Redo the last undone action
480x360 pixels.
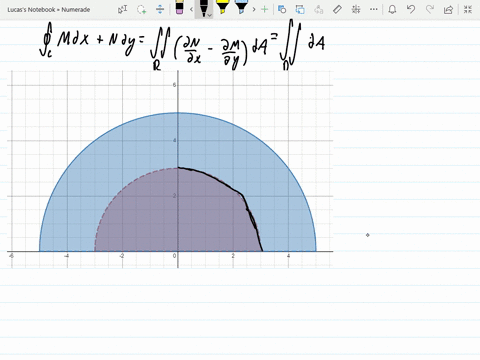click(x=430, y=9)
